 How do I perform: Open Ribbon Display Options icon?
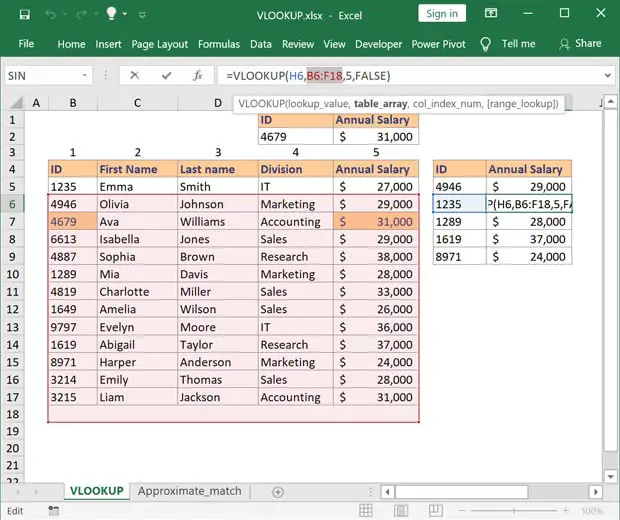(491, 13)
